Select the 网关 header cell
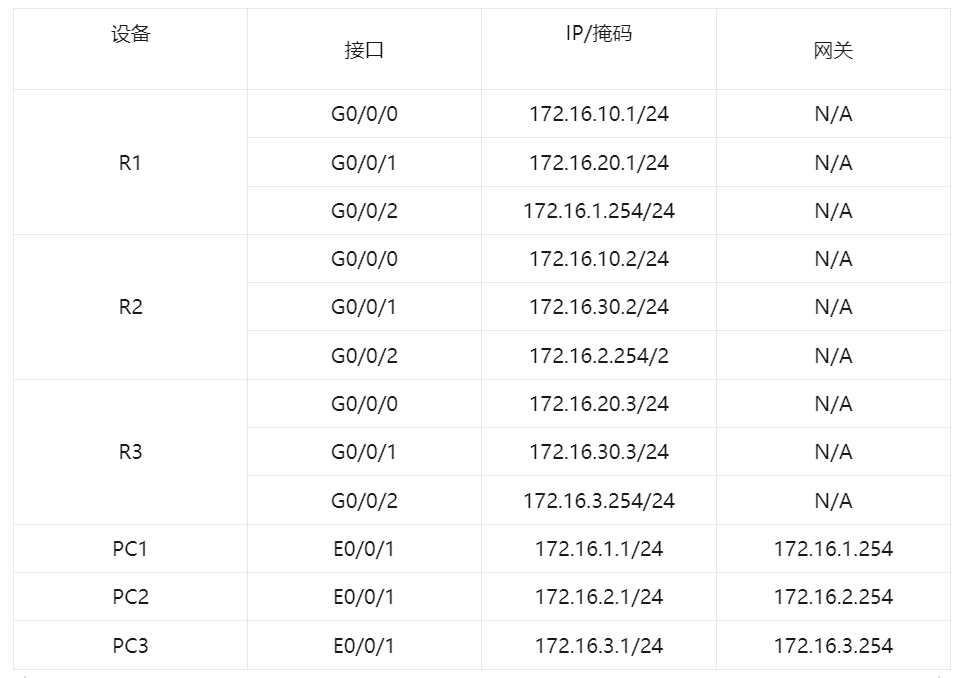The height and width of the screenshot is (678, 959). coord(833,51)
